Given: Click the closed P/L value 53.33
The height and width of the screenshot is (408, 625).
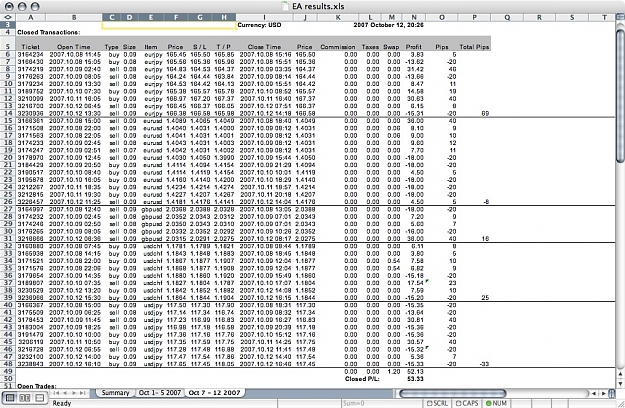Looking at the screenshot, I should (x=415, y=379).
